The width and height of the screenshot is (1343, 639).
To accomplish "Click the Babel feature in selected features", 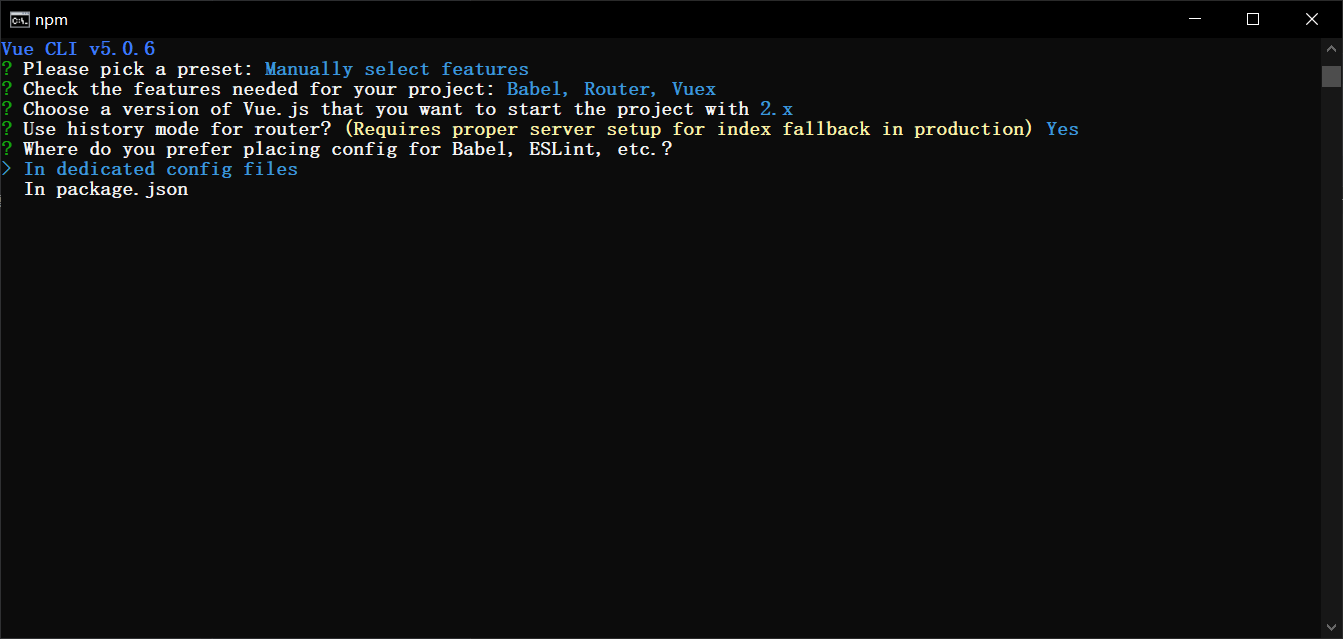I will (536, 88).
